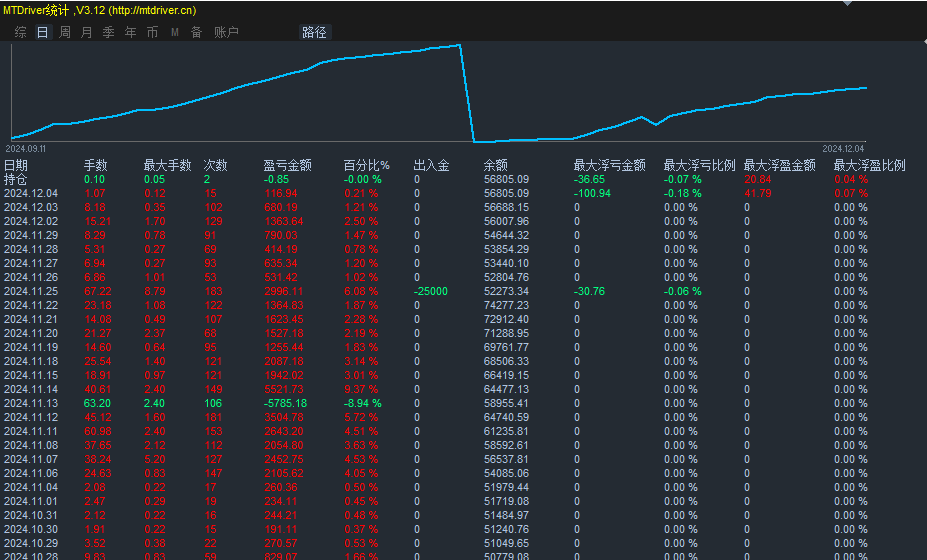The height and width of the screenshot is (560, 927).
Task: Click the steep drop on the equity curve
Action: pyautogui.click(x=466, y=92)
